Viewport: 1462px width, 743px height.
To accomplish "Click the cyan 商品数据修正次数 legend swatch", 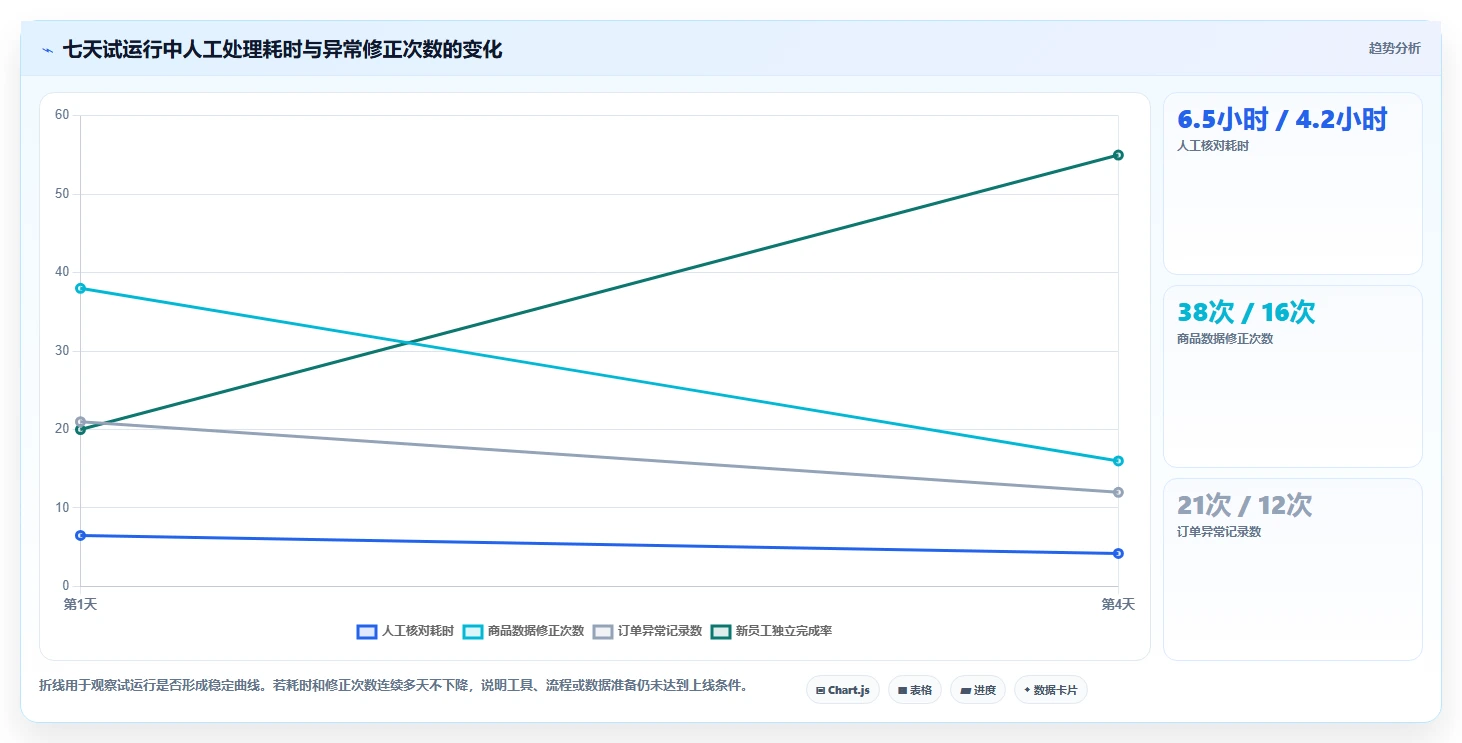I will point(473,631).
